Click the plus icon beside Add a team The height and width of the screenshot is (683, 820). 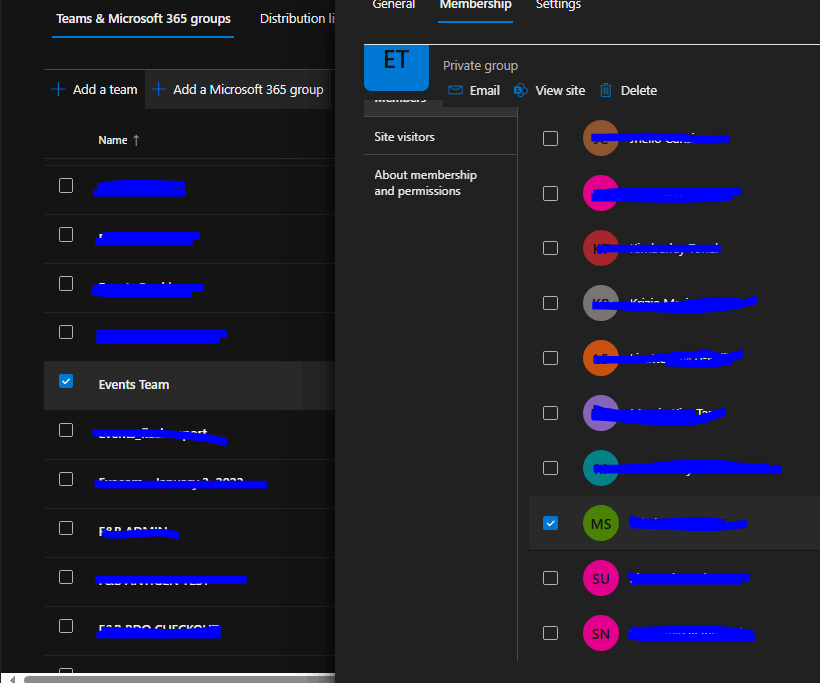58,89
